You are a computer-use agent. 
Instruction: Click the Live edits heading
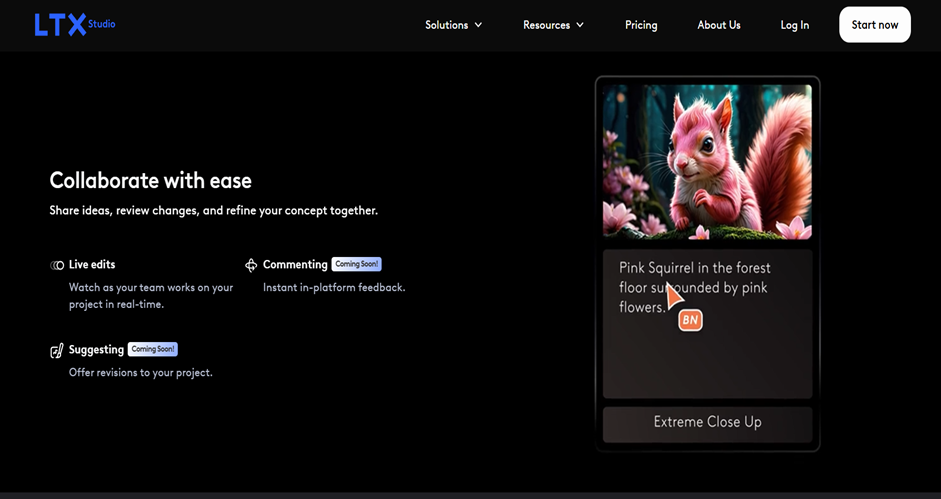pos(92,265)
